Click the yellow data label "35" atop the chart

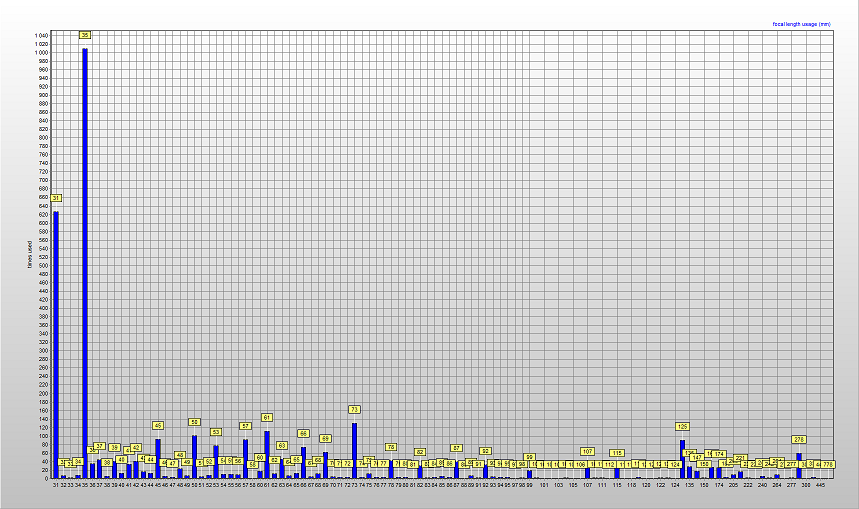pos(85,35)
